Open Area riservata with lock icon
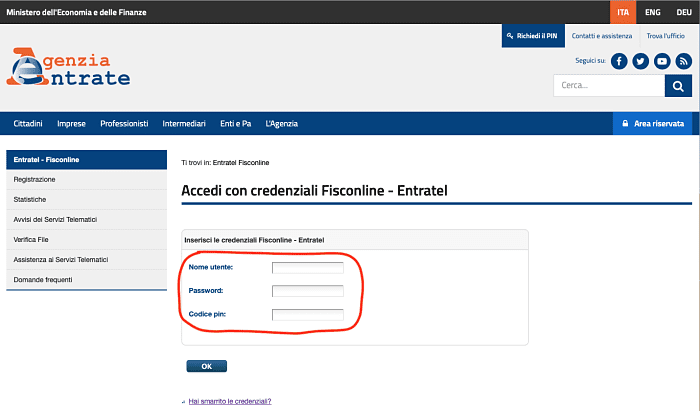 pos(653,124)
